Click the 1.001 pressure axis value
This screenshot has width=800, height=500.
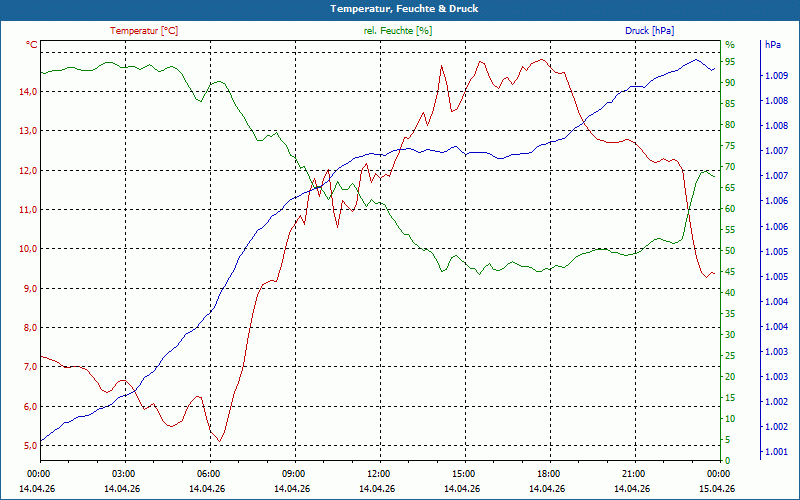[776, 452]
